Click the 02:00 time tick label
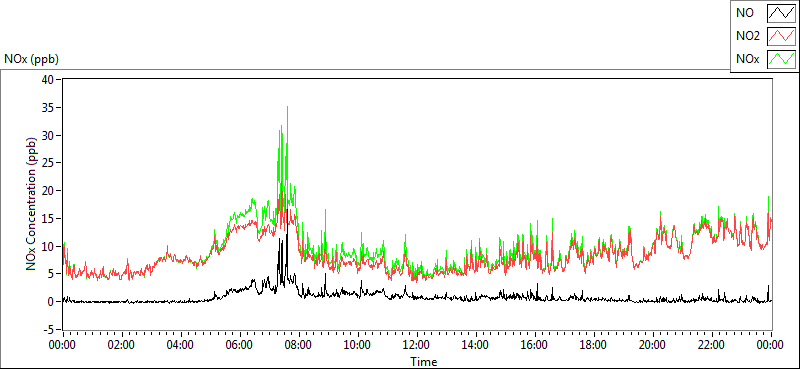The width and height of the screenshot is (800, 369). click(121, 345)
